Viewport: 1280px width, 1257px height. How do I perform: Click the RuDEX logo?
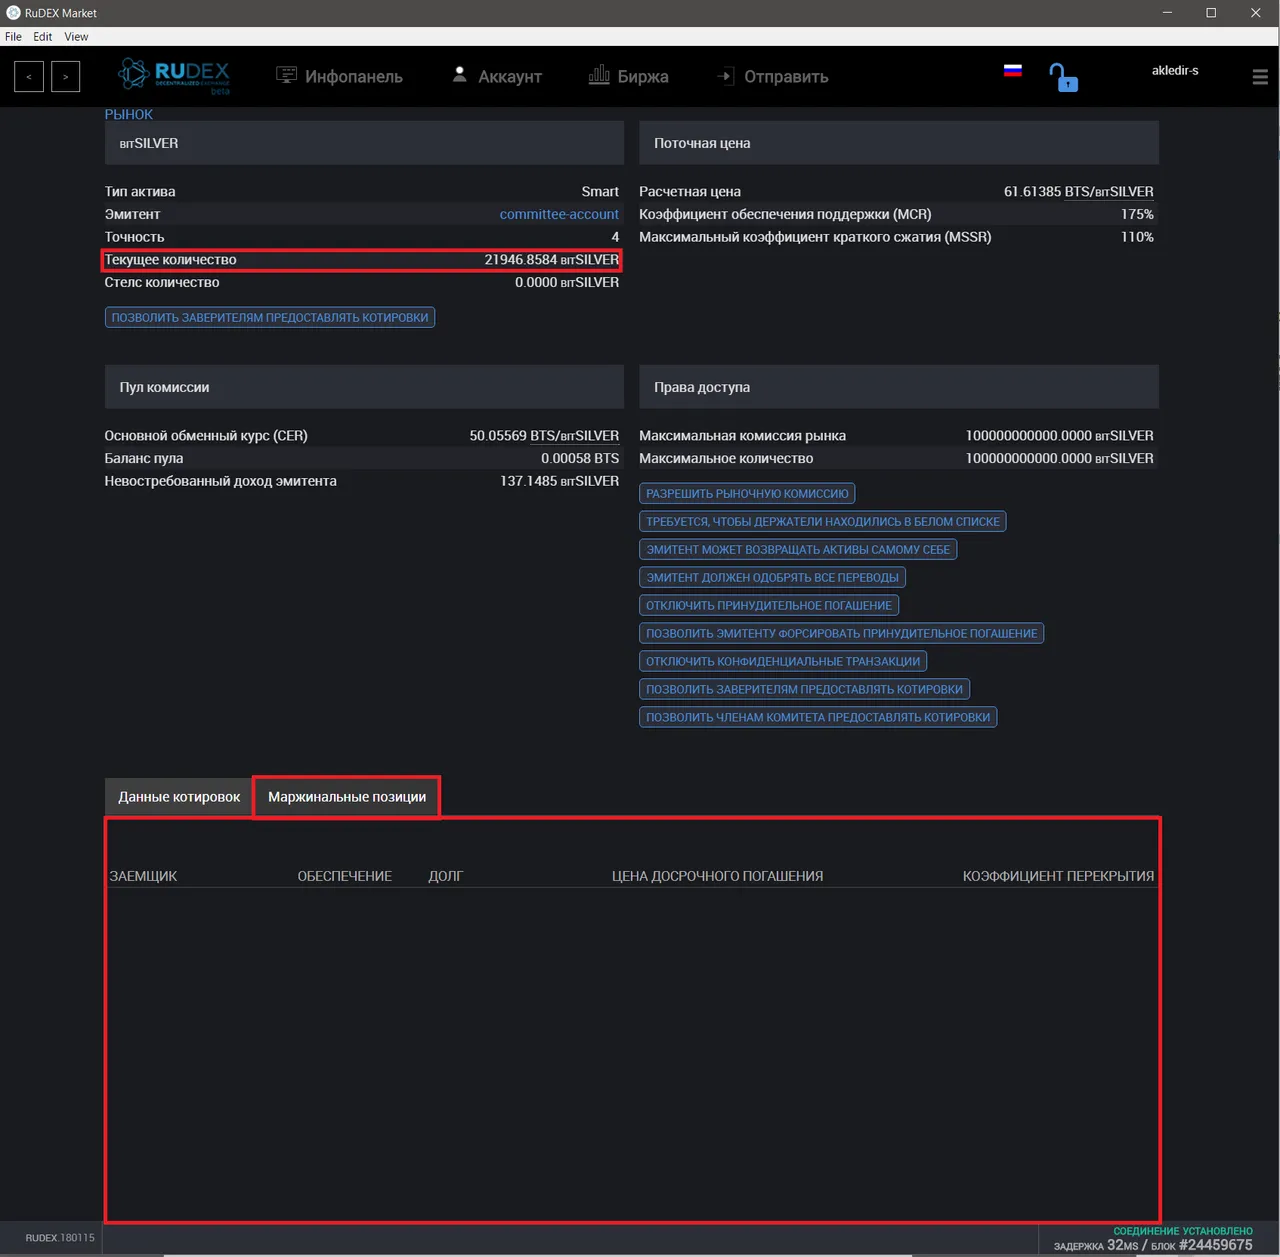click(x=174, y=76)
